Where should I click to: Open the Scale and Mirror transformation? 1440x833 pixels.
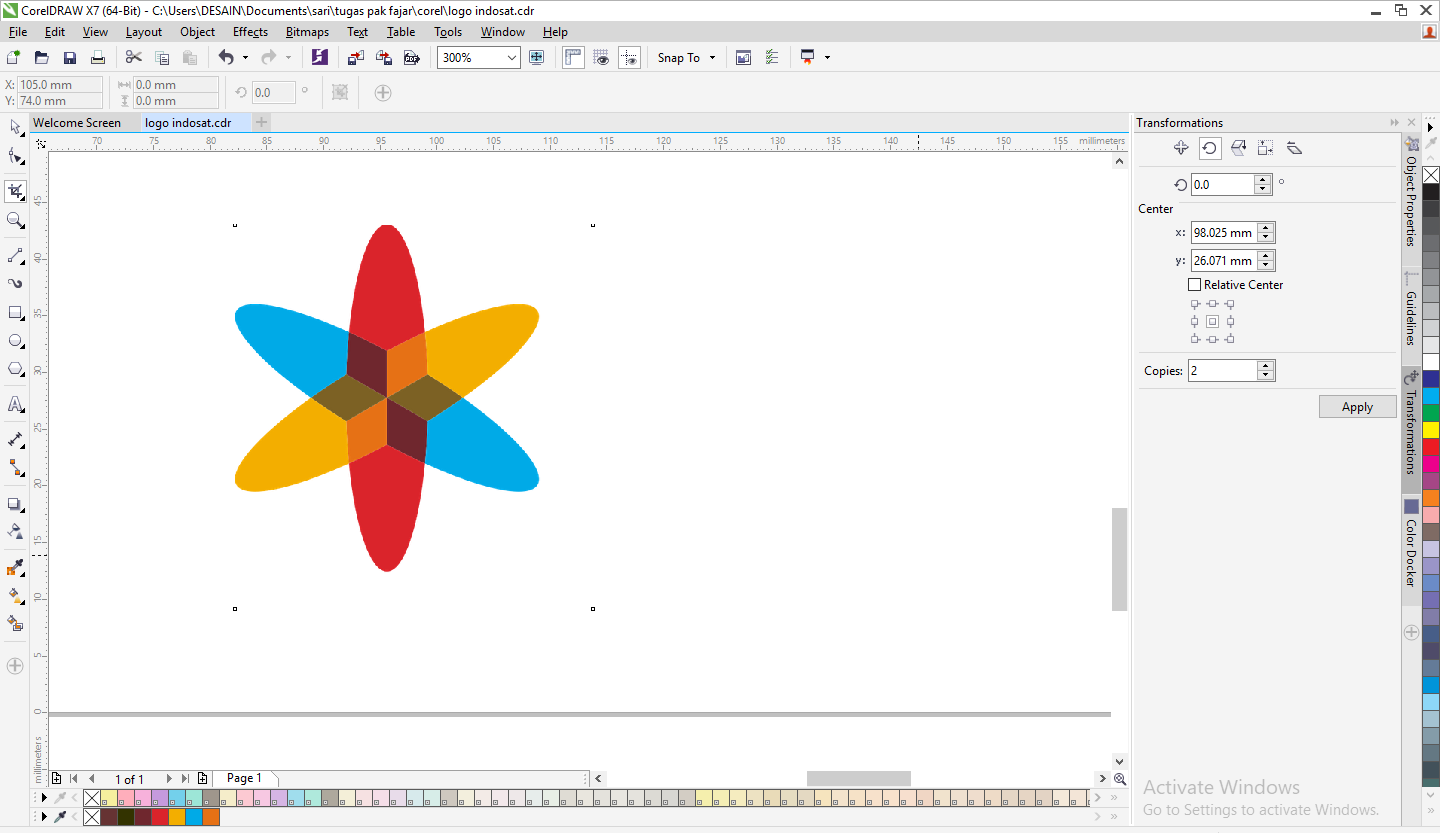[1238, 148]
